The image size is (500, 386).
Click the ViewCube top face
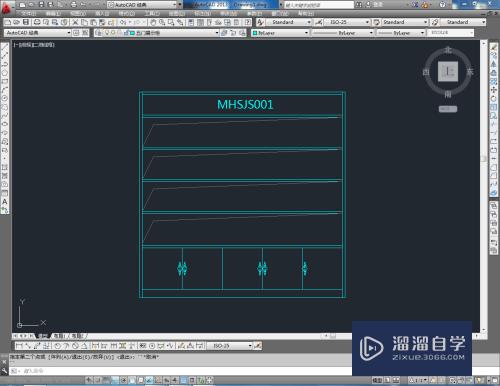pos(448,71)
